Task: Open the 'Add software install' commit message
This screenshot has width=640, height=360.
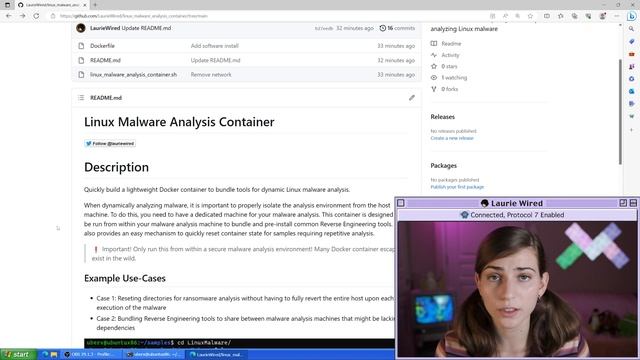Action: point(215,46)
